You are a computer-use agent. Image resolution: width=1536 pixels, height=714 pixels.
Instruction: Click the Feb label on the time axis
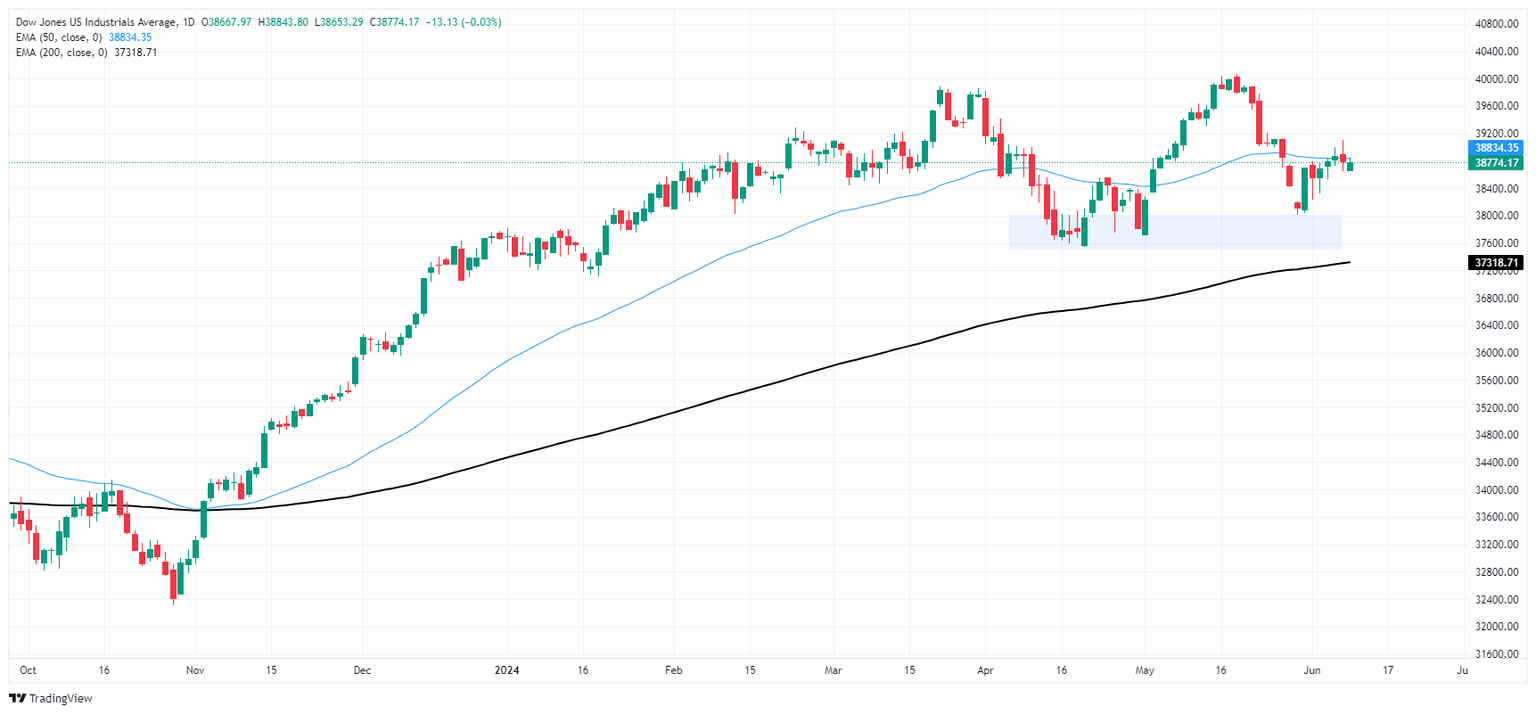[x=674, y=672]
